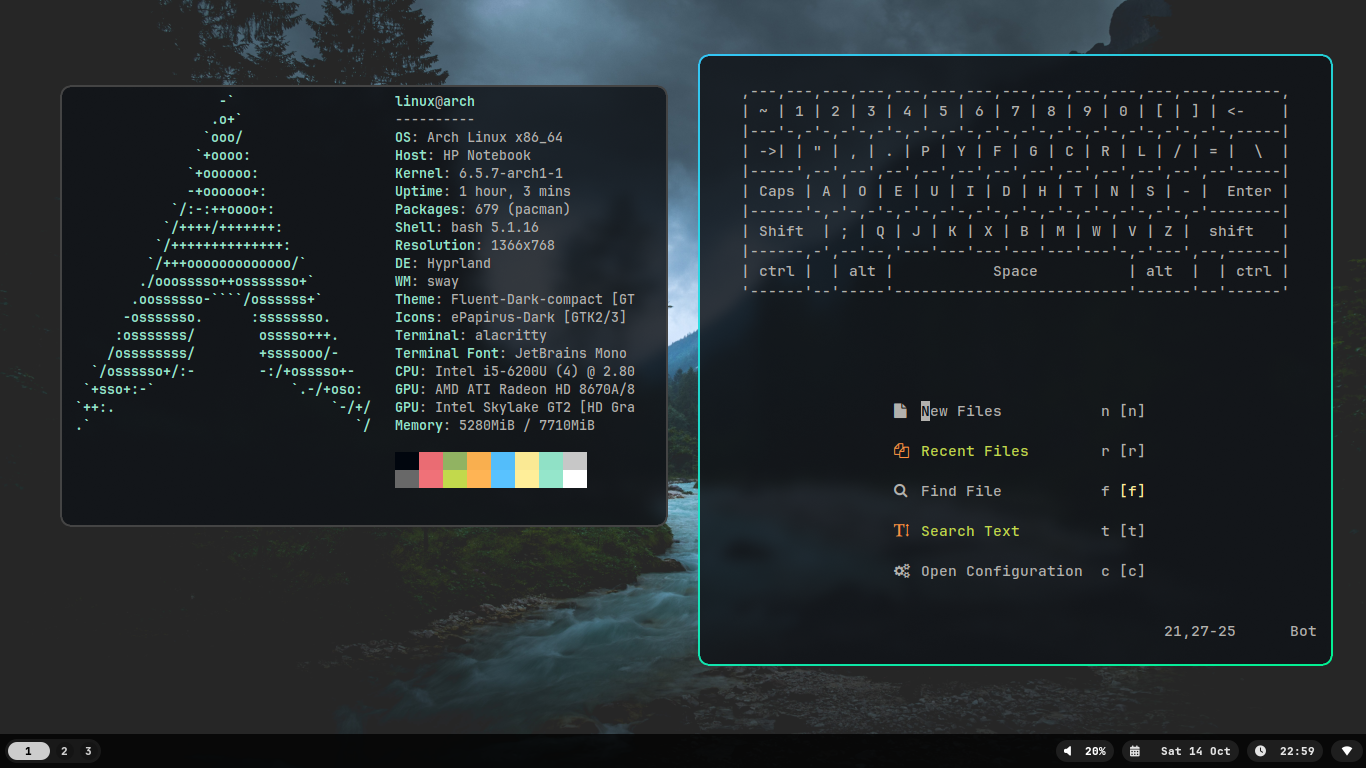Click the Space key in ASCII keyboard
Screen dimensions: 1366x768
point(1015,271)
